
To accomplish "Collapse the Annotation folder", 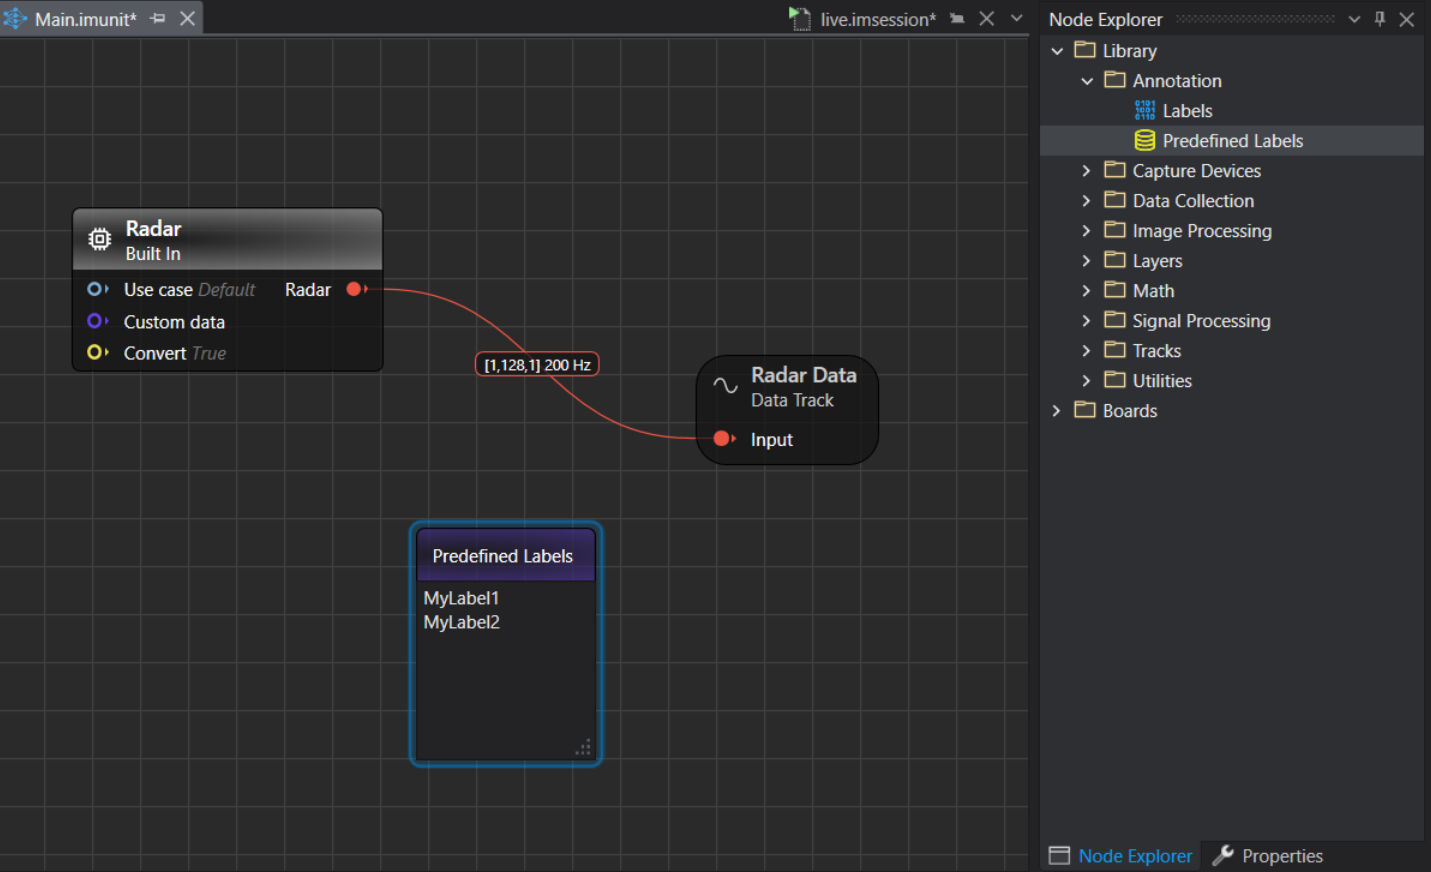I will click(x=1086, y=81).
